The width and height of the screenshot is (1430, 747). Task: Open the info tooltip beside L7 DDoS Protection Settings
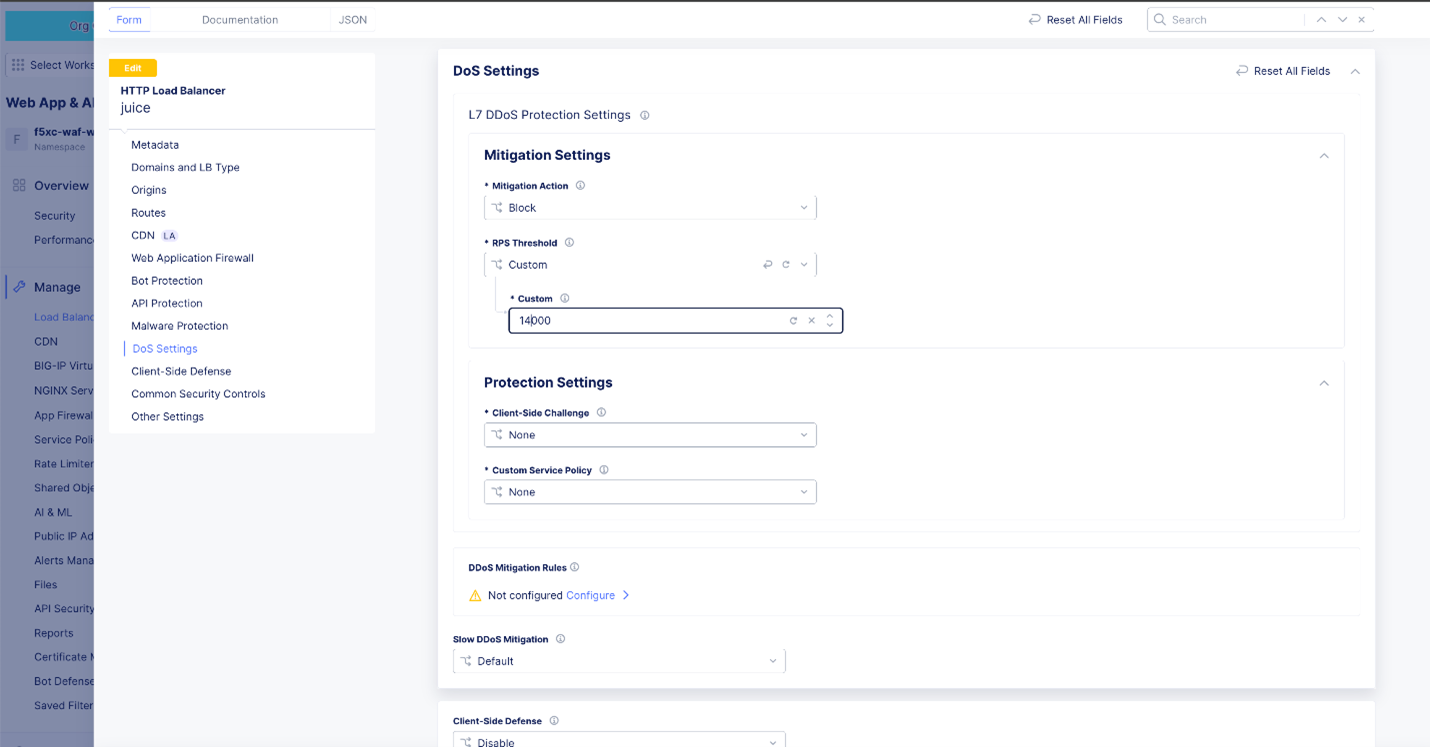(x=645, y=115)
